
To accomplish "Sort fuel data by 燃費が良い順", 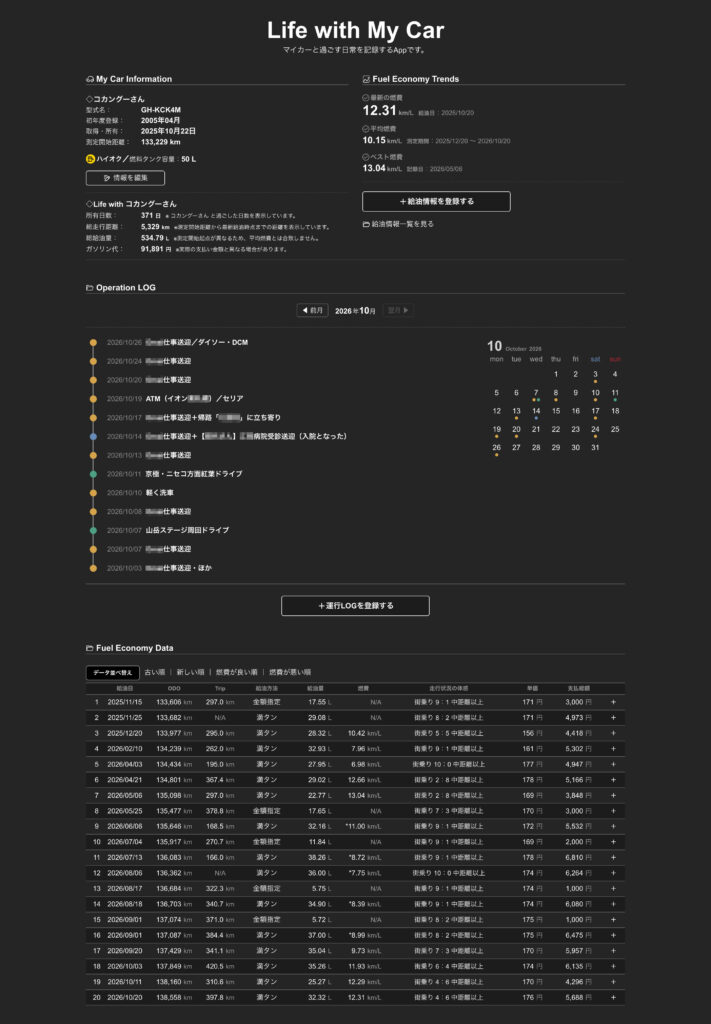I will click(236, 672).
